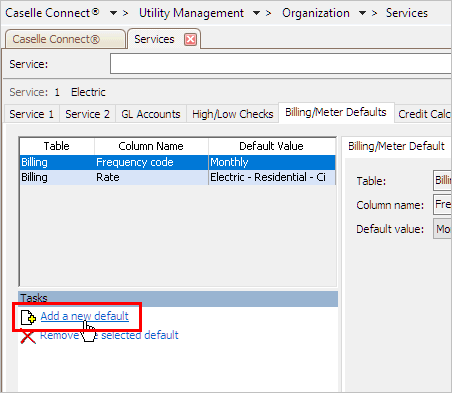
Task: Click the Add a new default link
Action: tap(85, 316)
